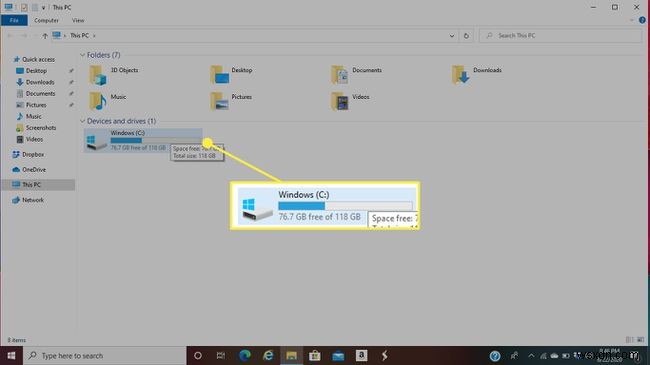Open the People icon on the taskbar
The width and height of the screenshot is (650, 365).
click(514, 355)
